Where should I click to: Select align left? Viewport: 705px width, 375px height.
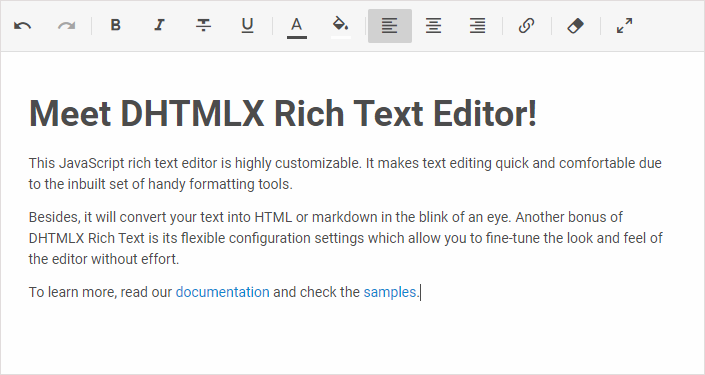pos(390,26)
